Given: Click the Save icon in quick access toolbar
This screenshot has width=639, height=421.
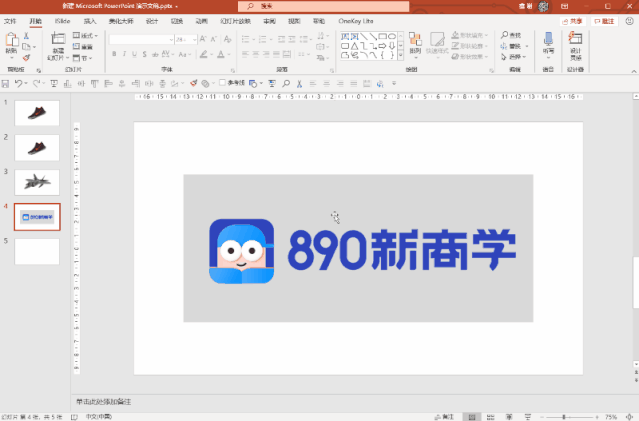Looking at the screenshot, I should pos(5,84).
